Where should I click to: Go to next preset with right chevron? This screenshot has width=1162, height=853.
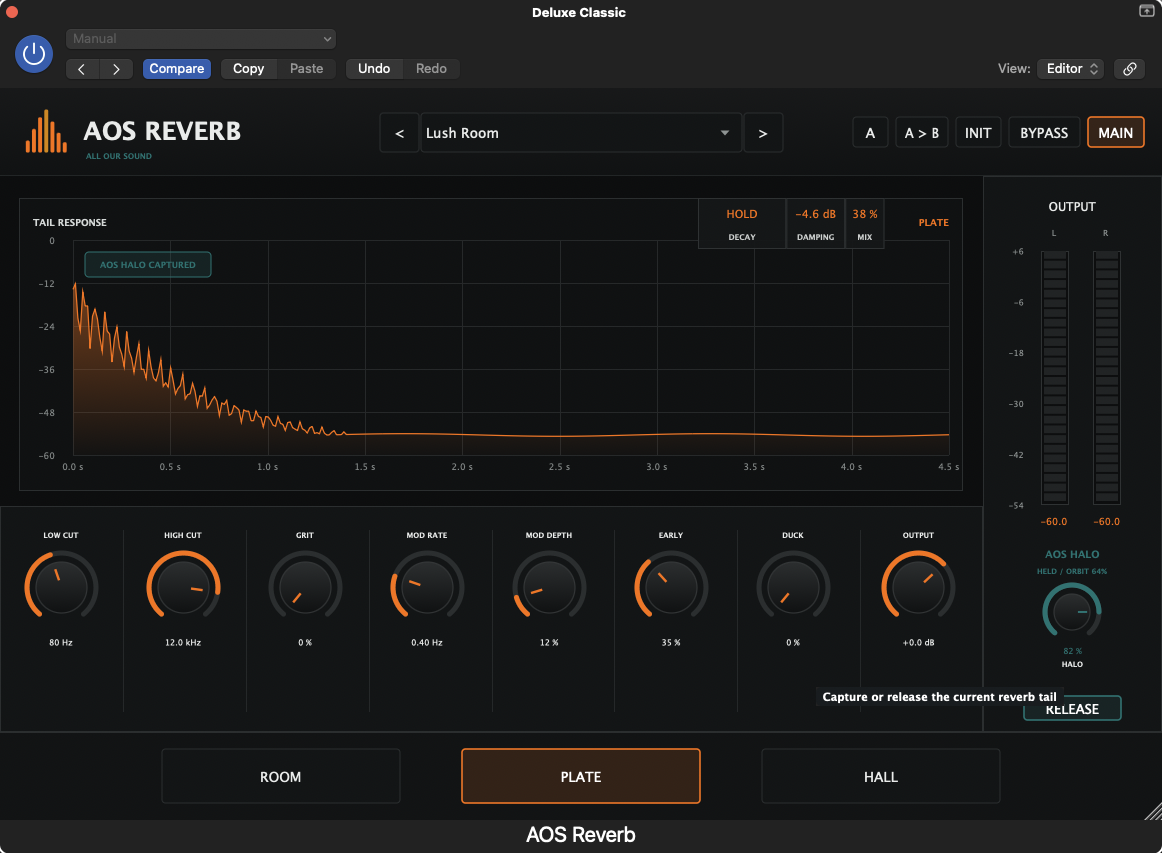(x=116, y=69)
